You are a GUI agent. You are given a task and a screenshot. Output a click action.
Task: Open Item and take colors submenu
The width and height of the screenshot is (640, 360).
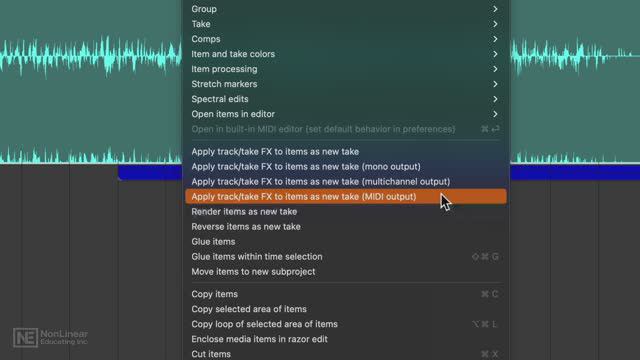click(346, 54)
